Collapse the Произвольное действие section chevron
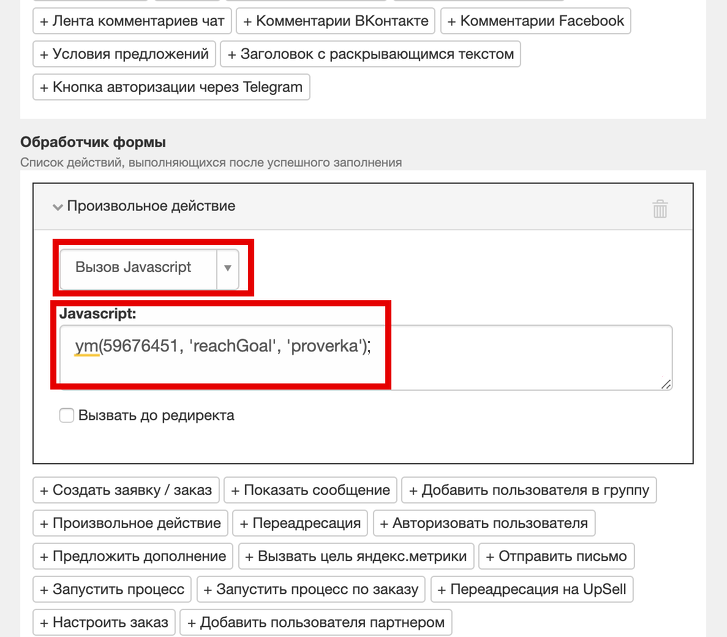The height and width of the screenshot is (637, 727). click(x=57, y=207)
